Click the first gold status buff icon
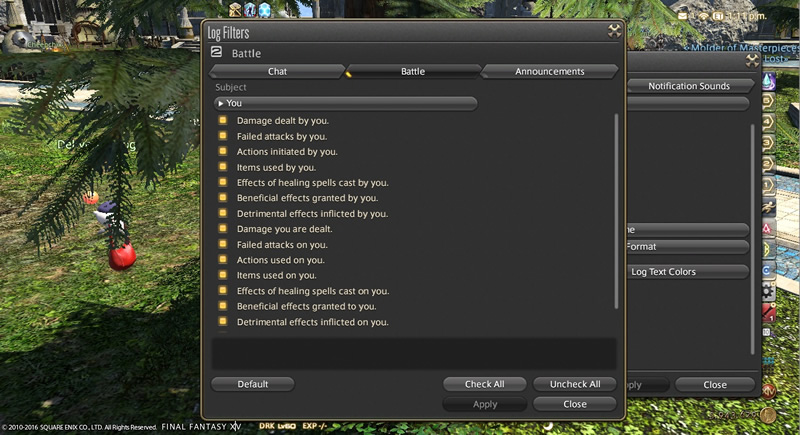The image size is (800, 435). click(x=235, y=9)
